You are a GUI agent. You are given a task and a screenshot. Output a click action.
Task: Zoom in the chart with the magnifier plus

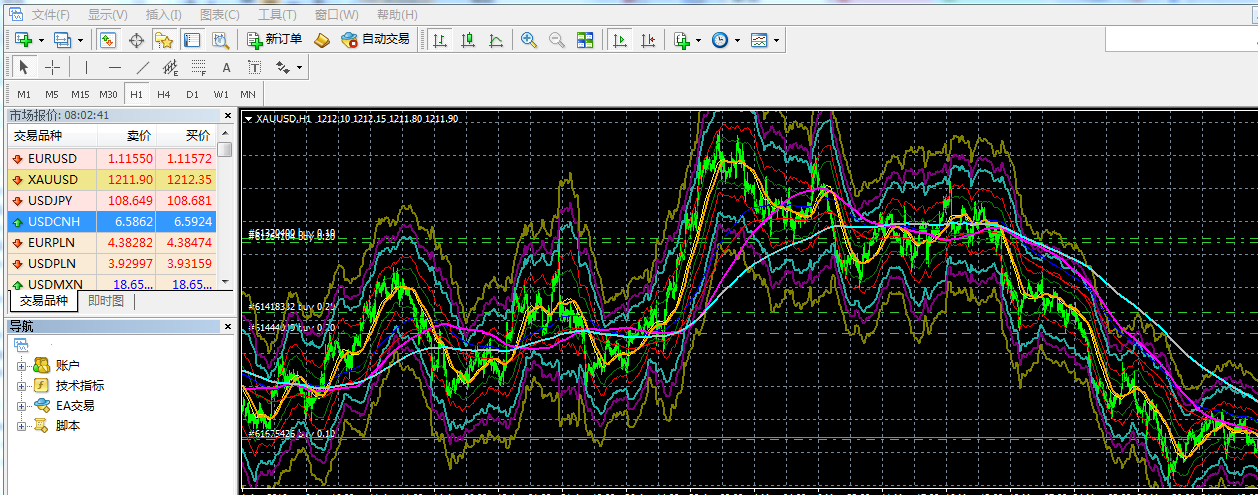click(x=529, y=40)
